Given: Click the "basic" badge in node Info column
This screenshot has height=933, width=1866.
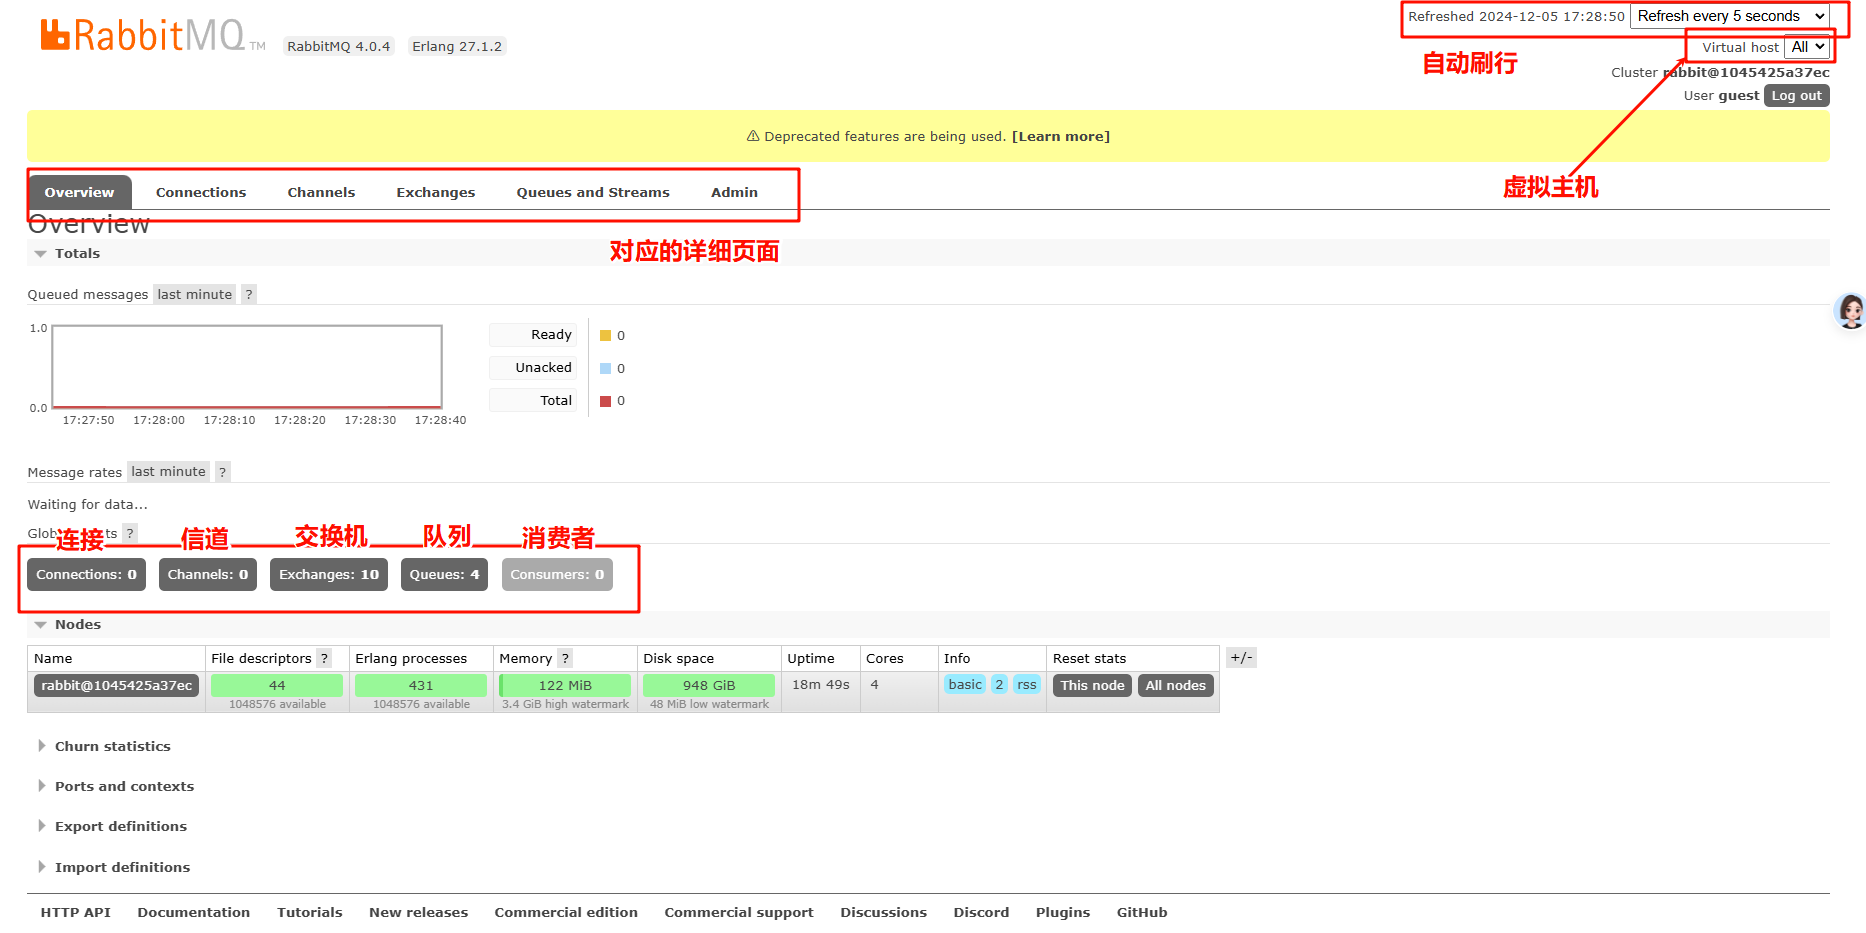Looking at the screenshot, I should tap(964, 684).
